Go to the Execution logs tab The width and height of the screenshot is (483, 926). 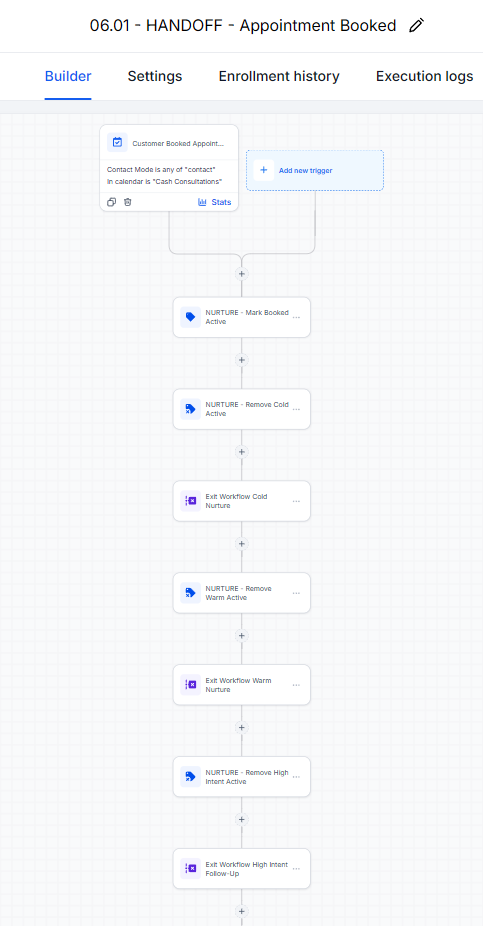point(425,76)
